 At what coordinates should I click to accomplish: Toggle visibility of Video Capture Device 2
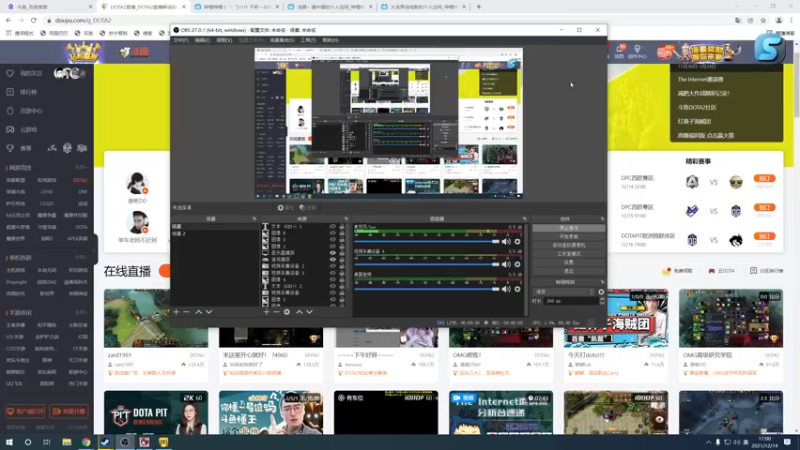pyautogui.click(x=333, y=266)
